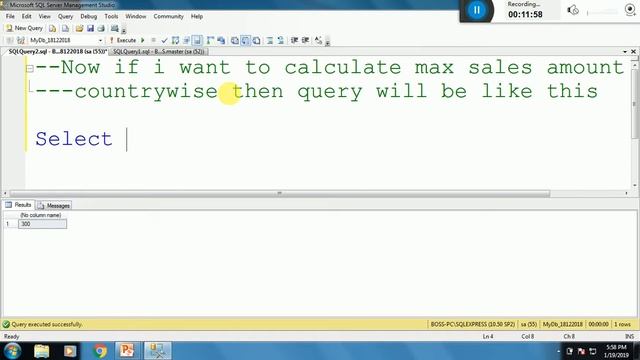Click the Activity Monitor toolbar icon

115,29
